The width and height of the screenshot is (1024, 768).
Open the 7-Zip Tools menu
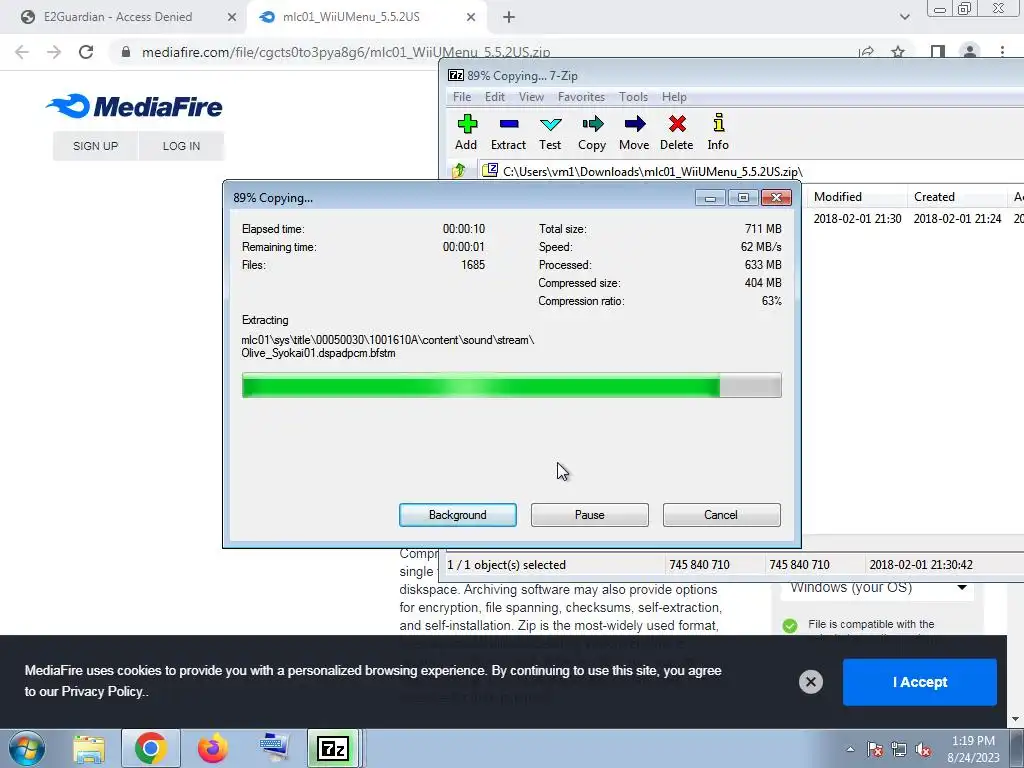tap(633, 97)
